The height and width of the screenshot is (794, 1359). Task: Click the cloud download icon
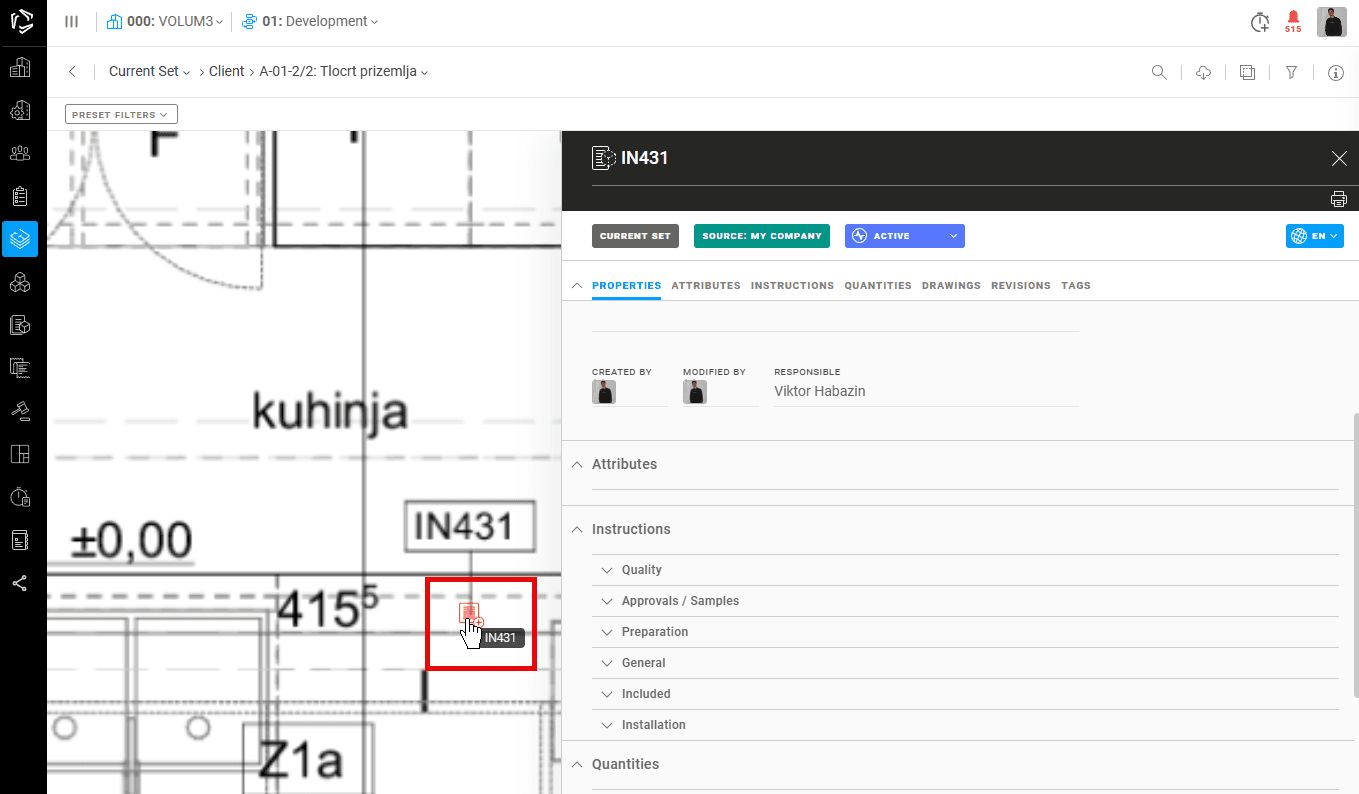pos(1204,72)
